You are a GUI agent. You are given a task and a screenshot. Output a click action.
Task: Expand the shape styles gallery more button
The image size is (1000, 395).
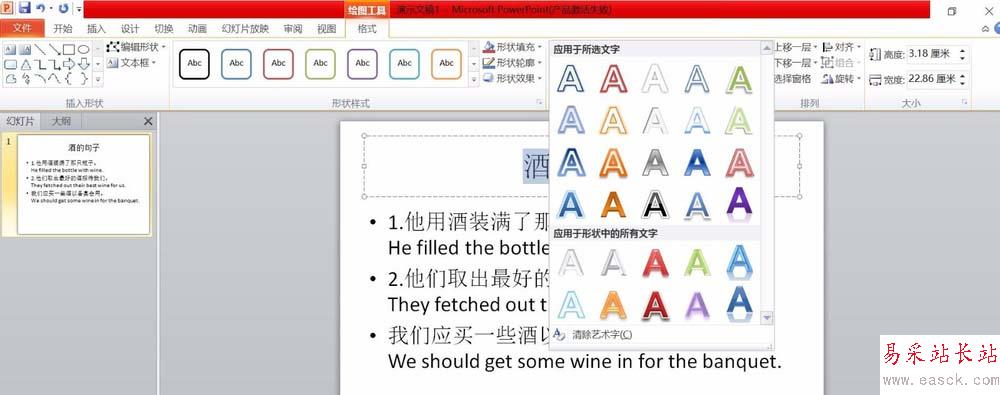pyautogui.click(x=474, y=79)
